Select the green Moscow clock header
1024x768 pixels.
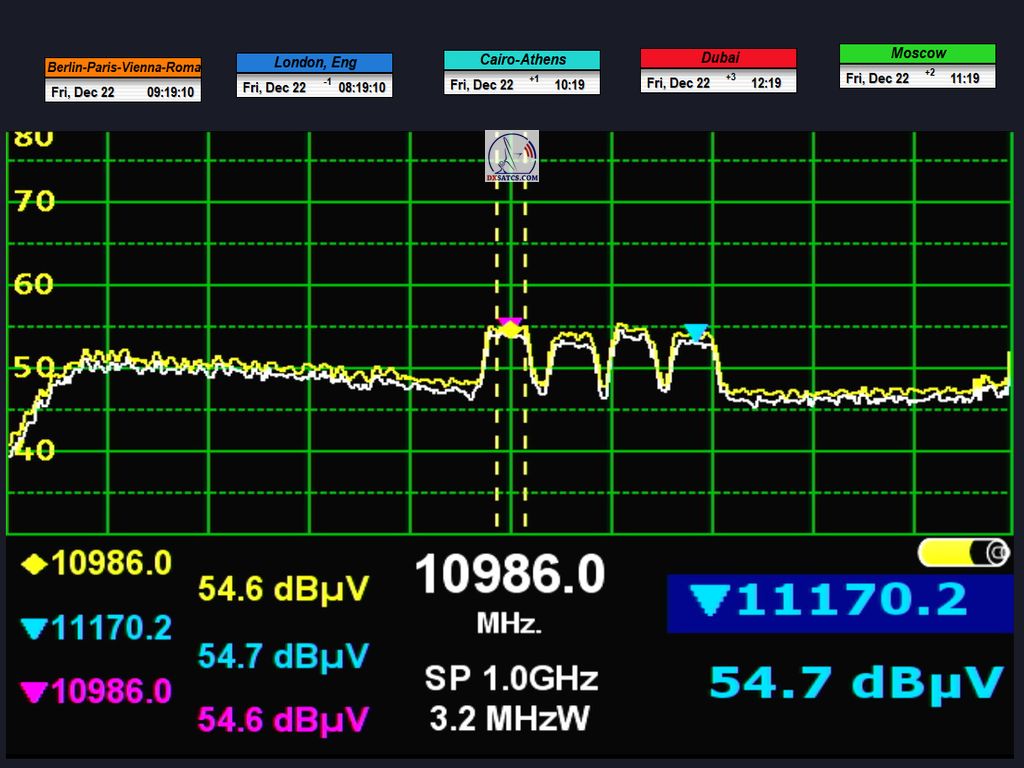917,53
